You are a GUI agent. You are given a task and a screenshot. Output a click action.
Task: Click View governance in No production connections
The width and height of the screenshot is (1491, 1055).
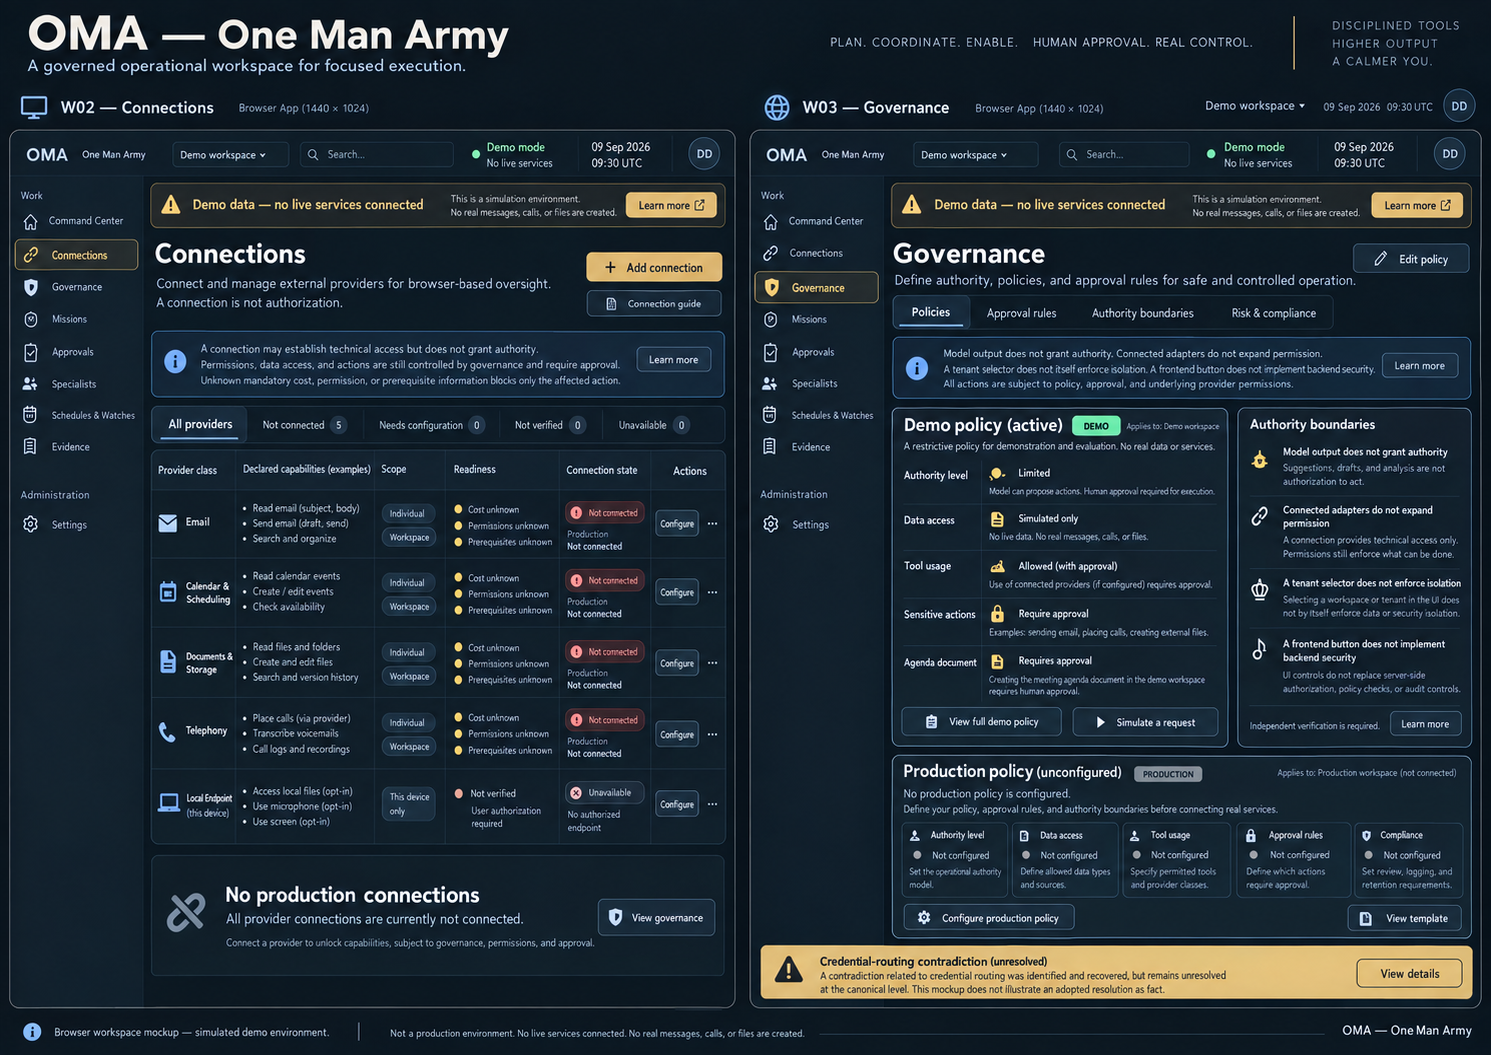pos(656,918)
